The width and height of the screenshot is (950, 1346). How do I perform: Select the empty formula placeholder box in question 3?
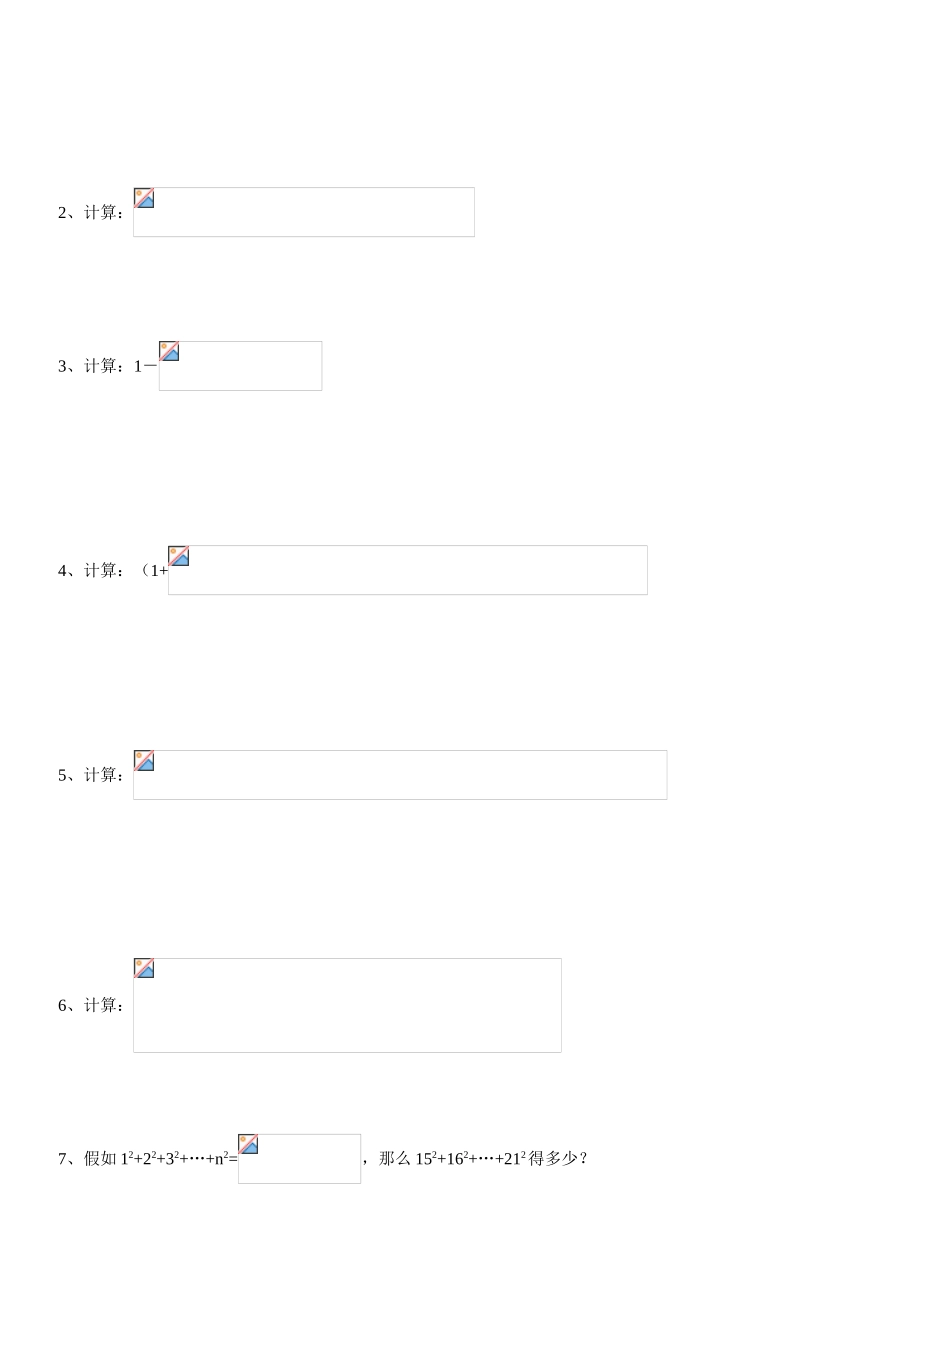(250, 368)
